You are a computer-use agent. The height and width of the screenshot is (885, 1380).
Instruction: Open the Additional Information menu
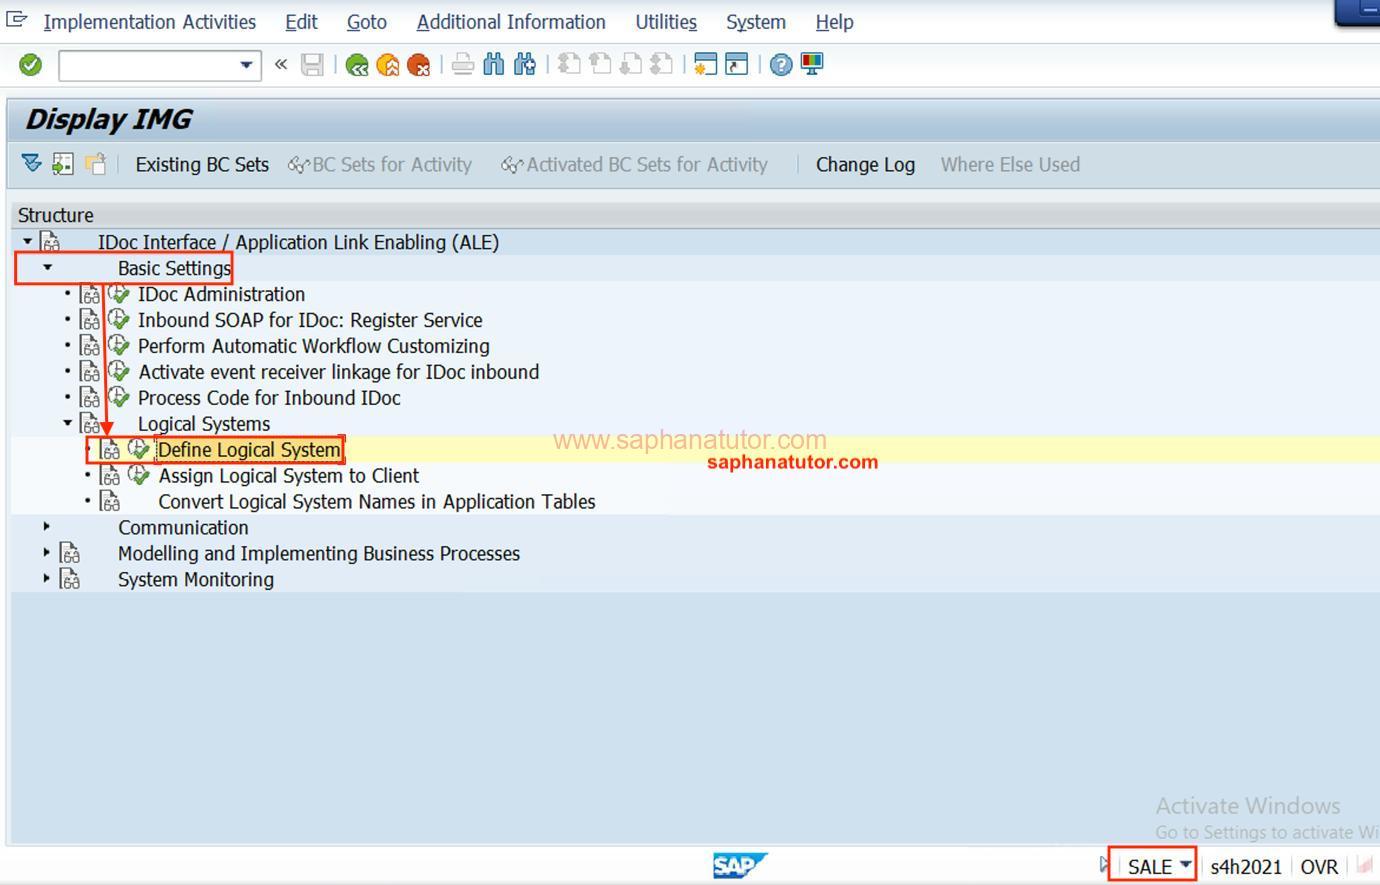pyautogui.click(x=511, y=22)
